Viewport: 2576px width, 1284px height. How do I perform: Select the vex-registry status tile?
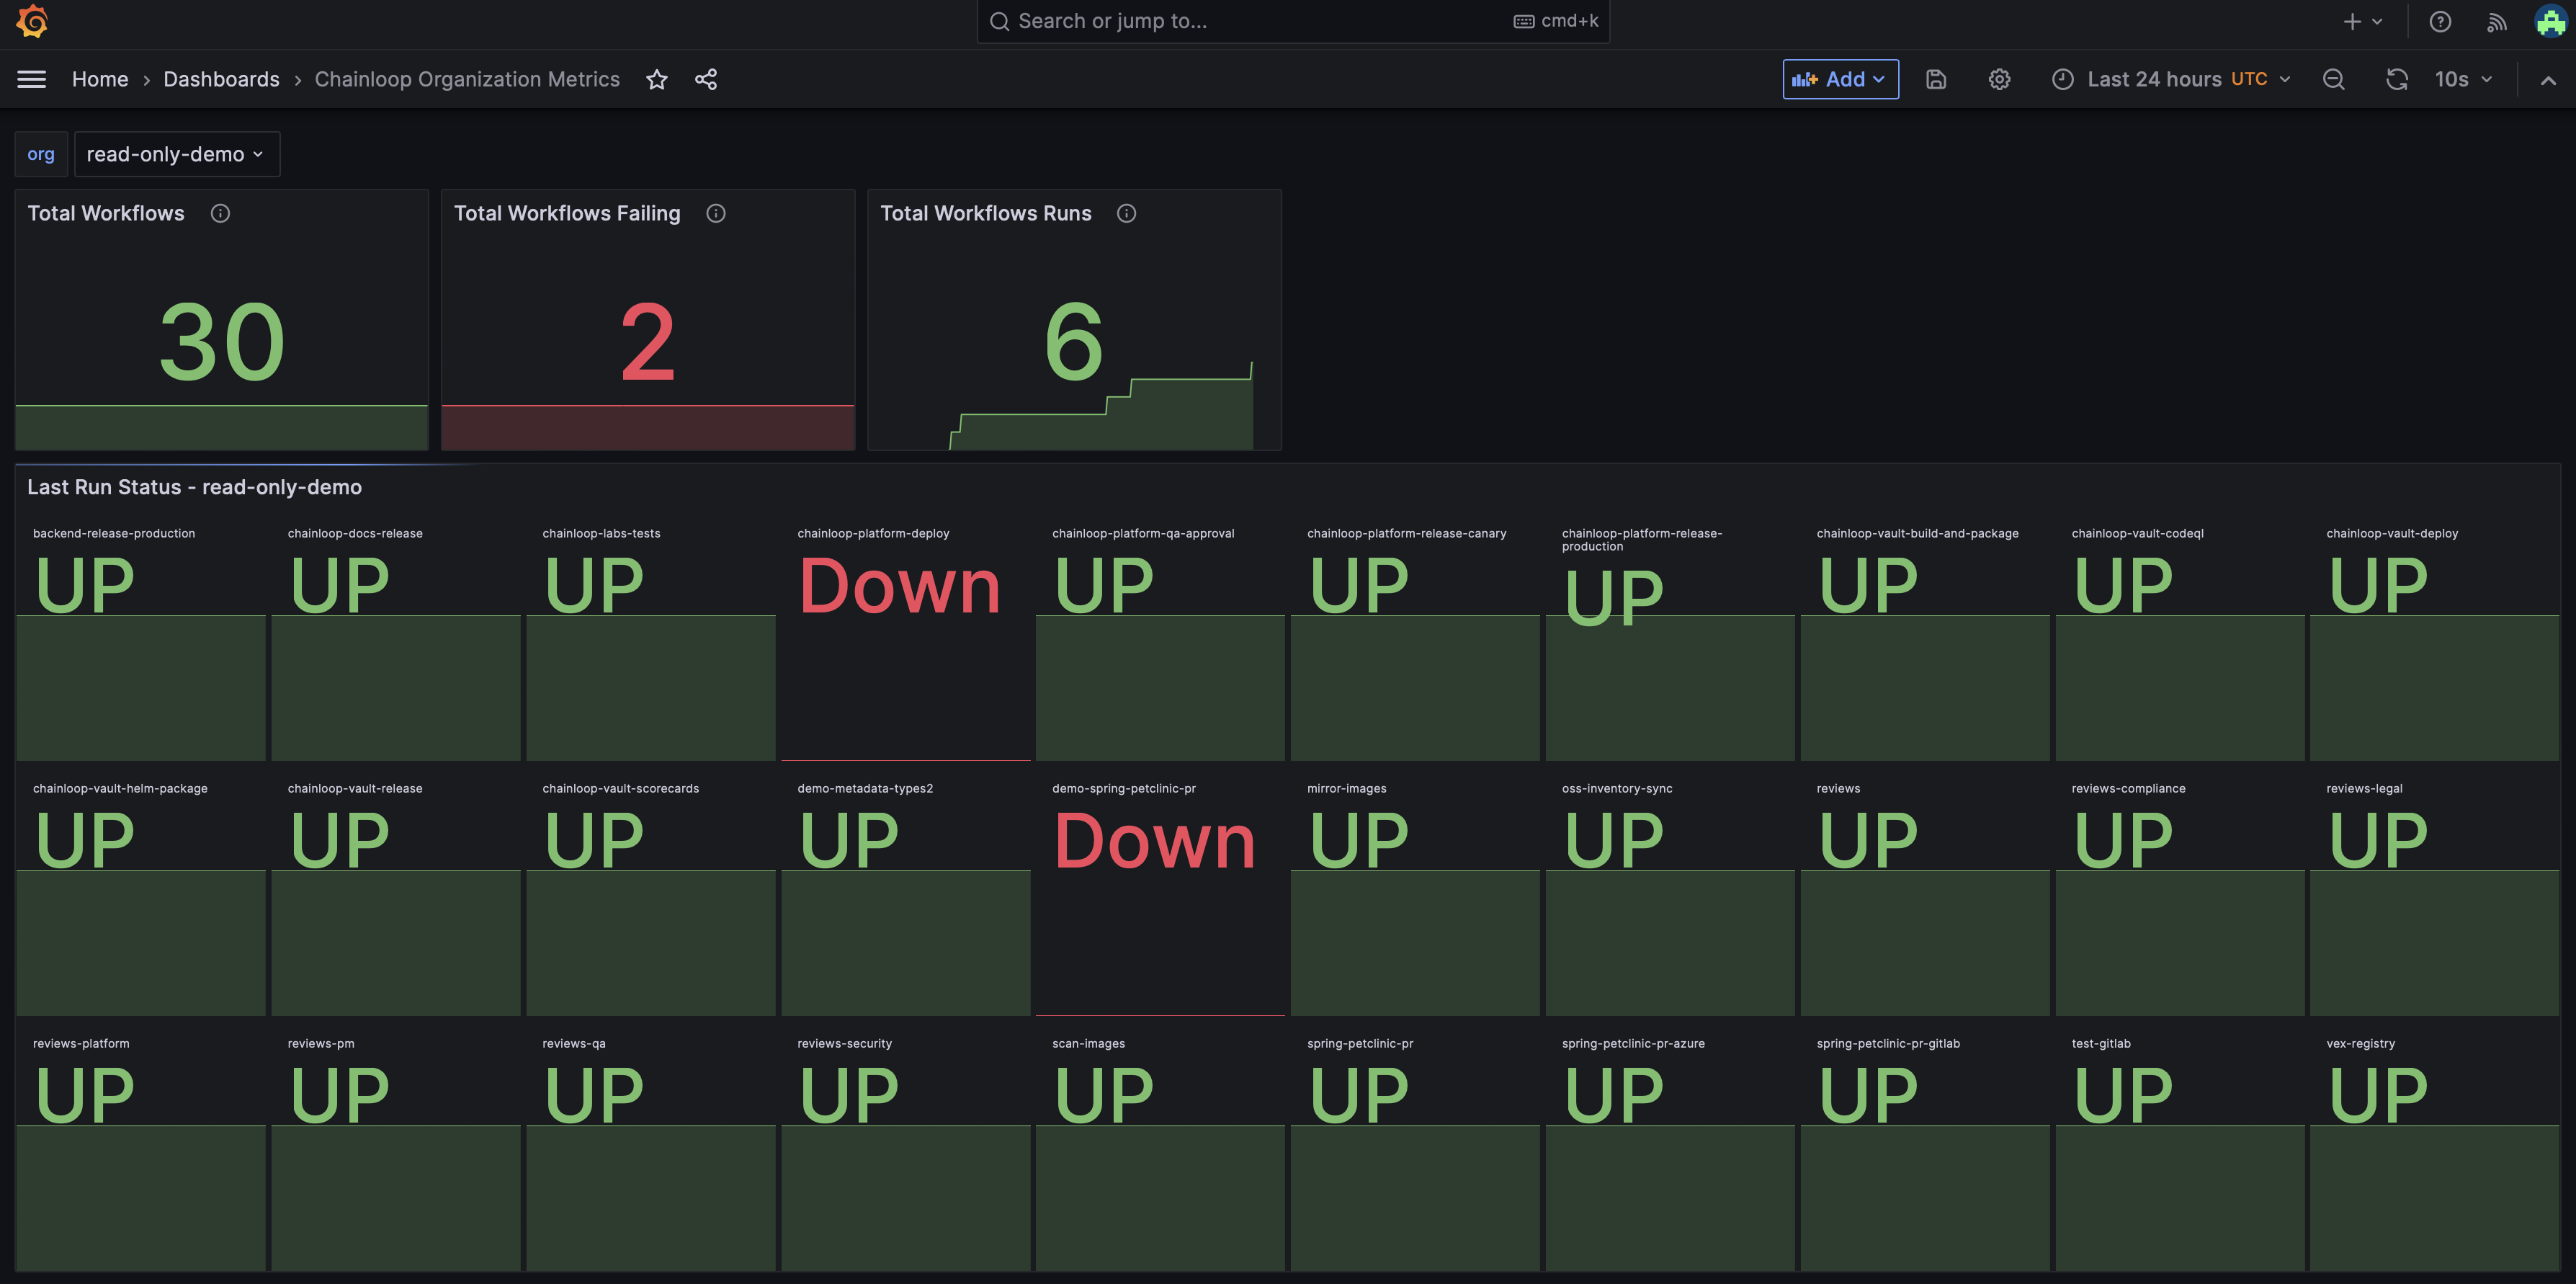(2435, 1150)
